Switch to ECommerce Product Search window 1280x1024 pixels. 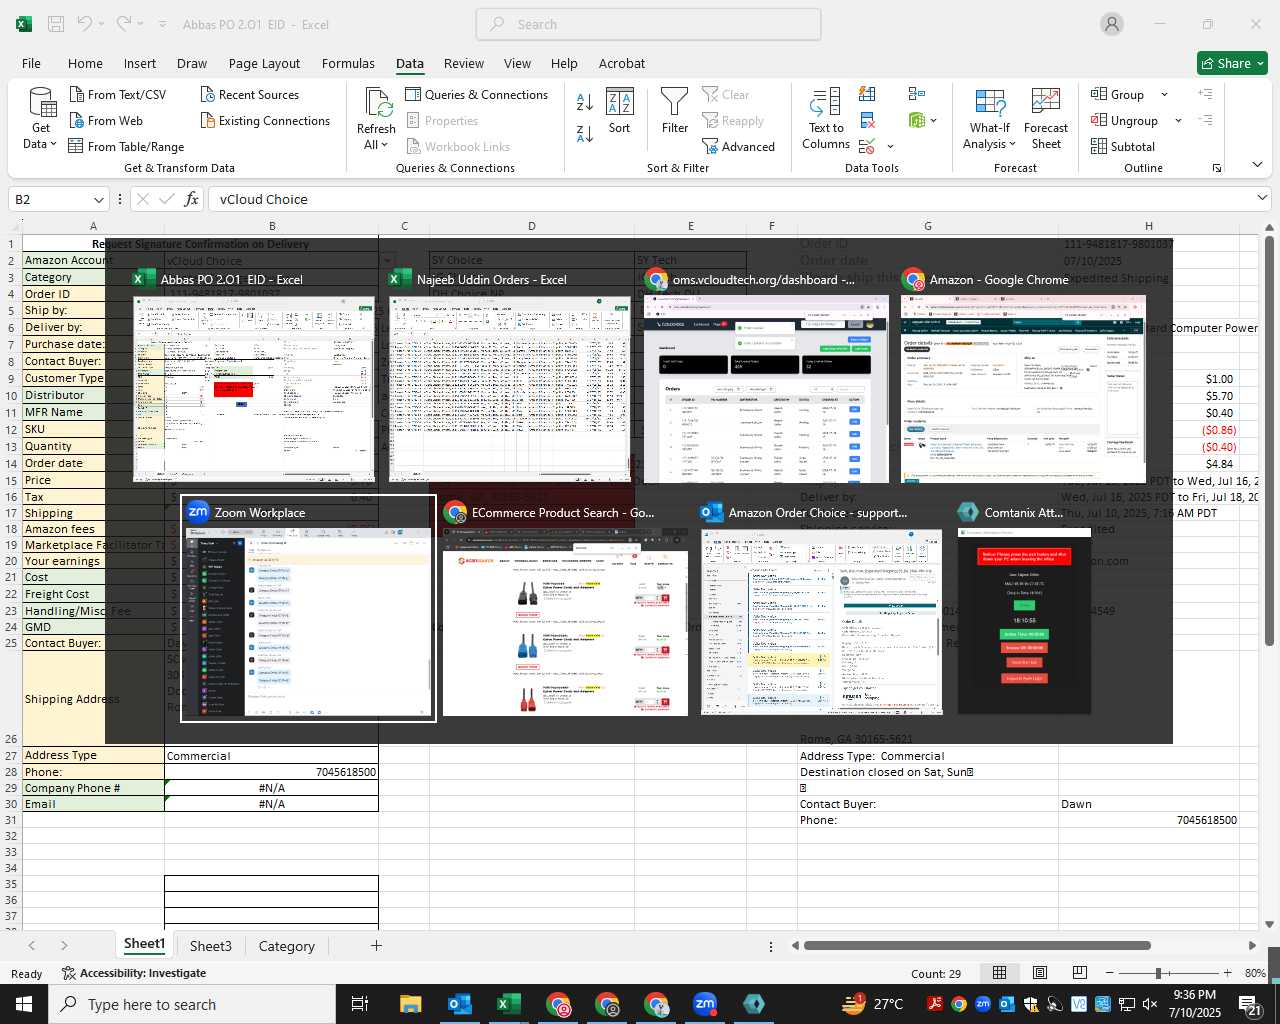click(x=565, y=608)
